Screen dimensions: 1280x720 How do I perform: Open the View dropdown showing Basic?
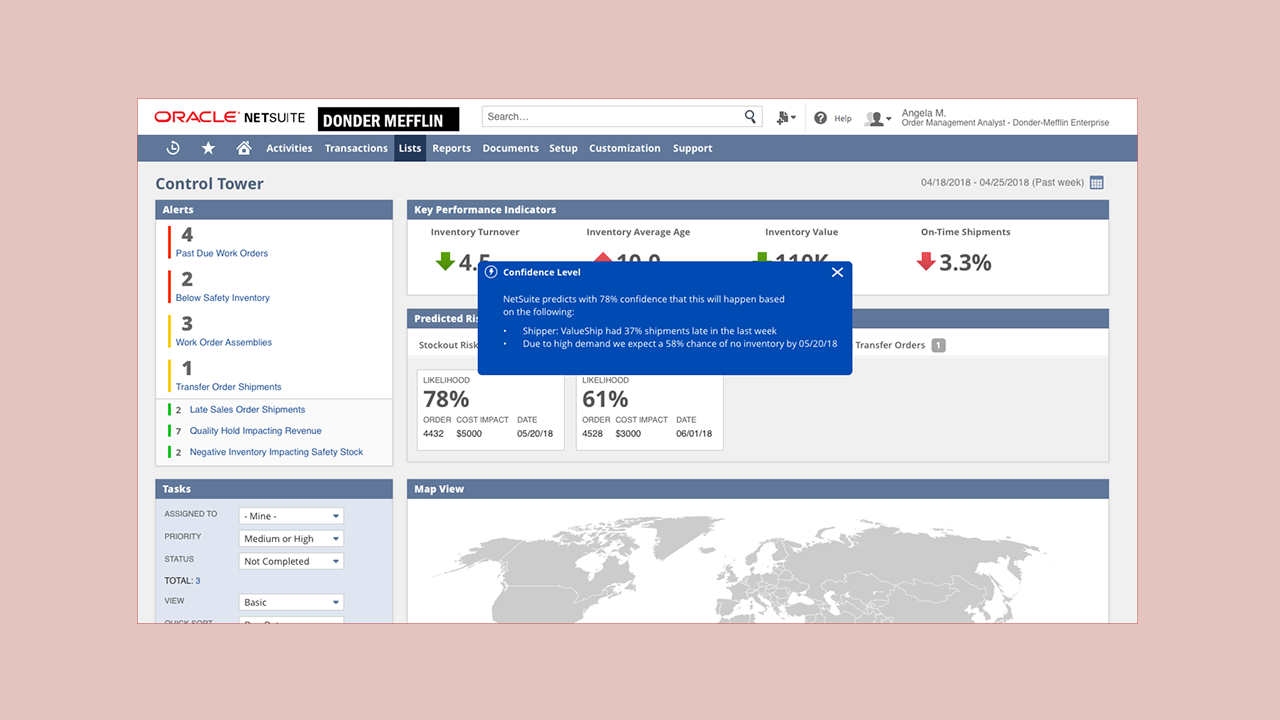[x=291, y=602]
